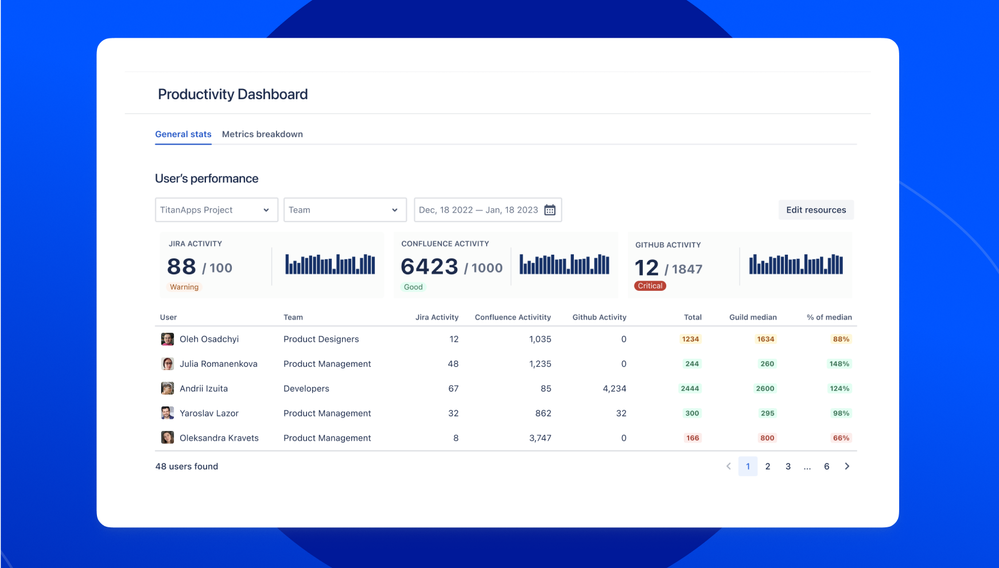
Task: Open the TitanApps Project dropdown
Action: pos(216,210)
